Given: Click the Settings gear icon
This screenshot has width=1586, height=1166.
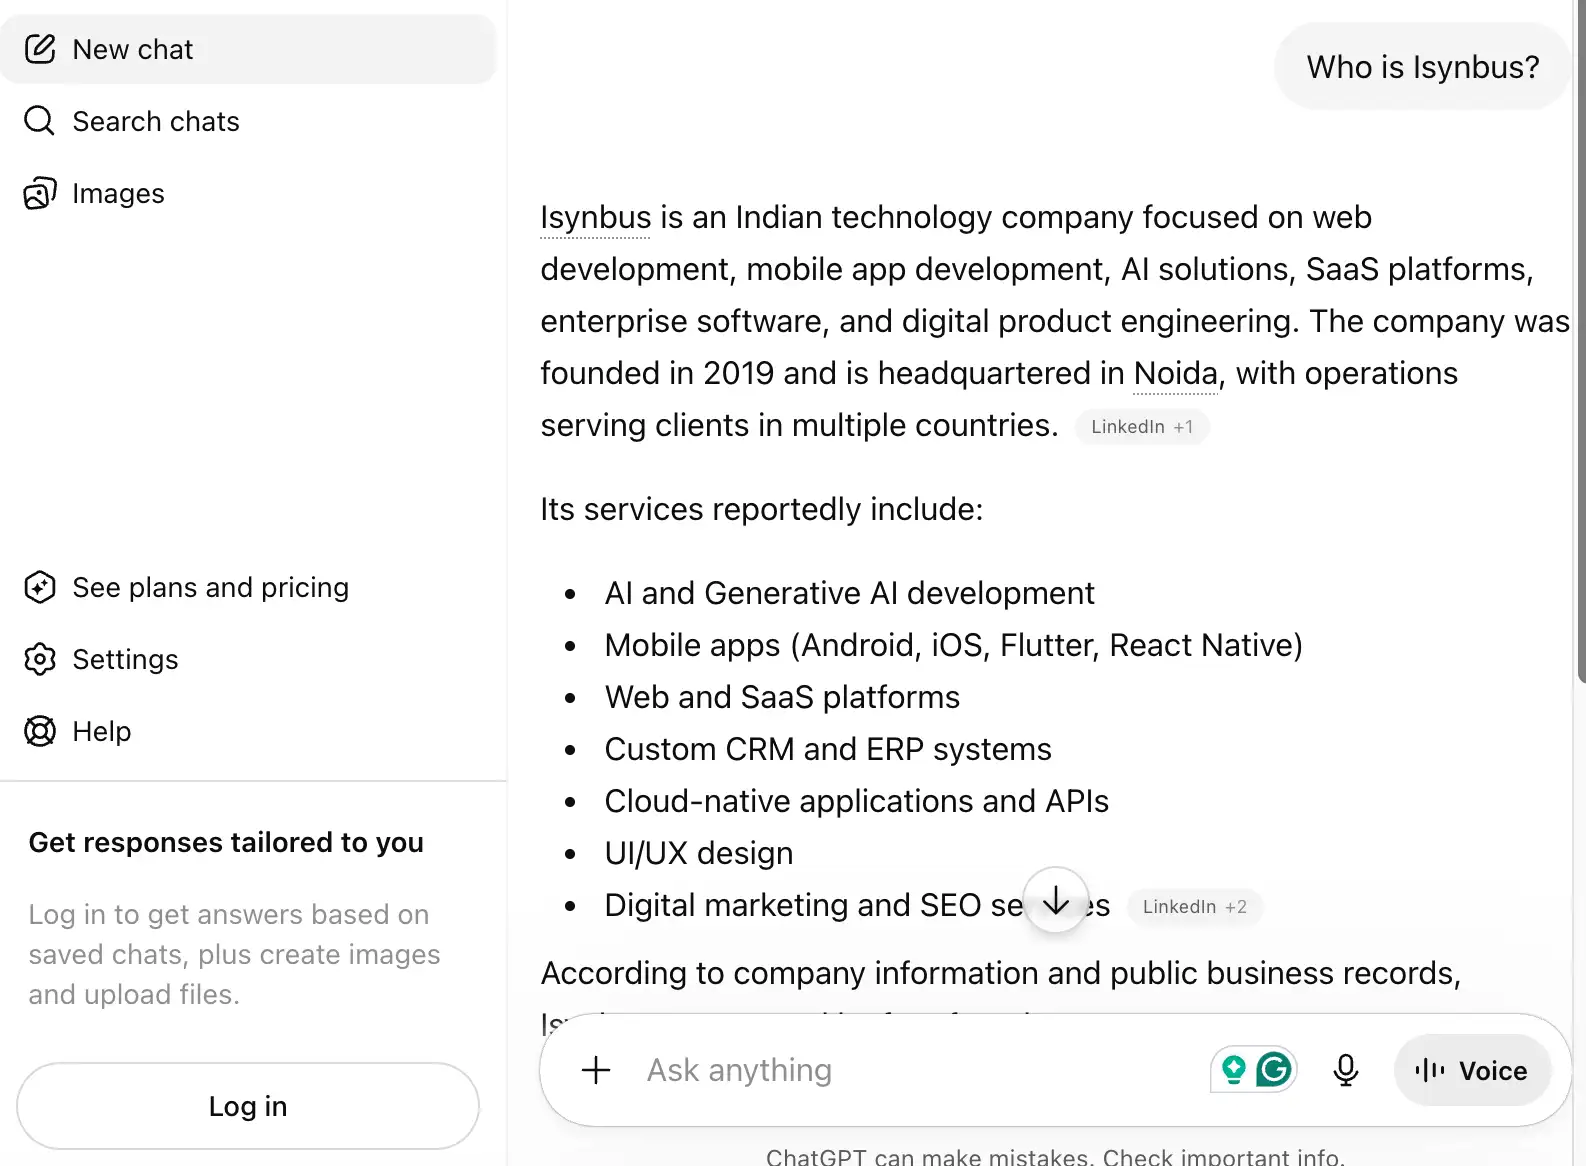Looking at the screenshot, I should pos(40,659).
